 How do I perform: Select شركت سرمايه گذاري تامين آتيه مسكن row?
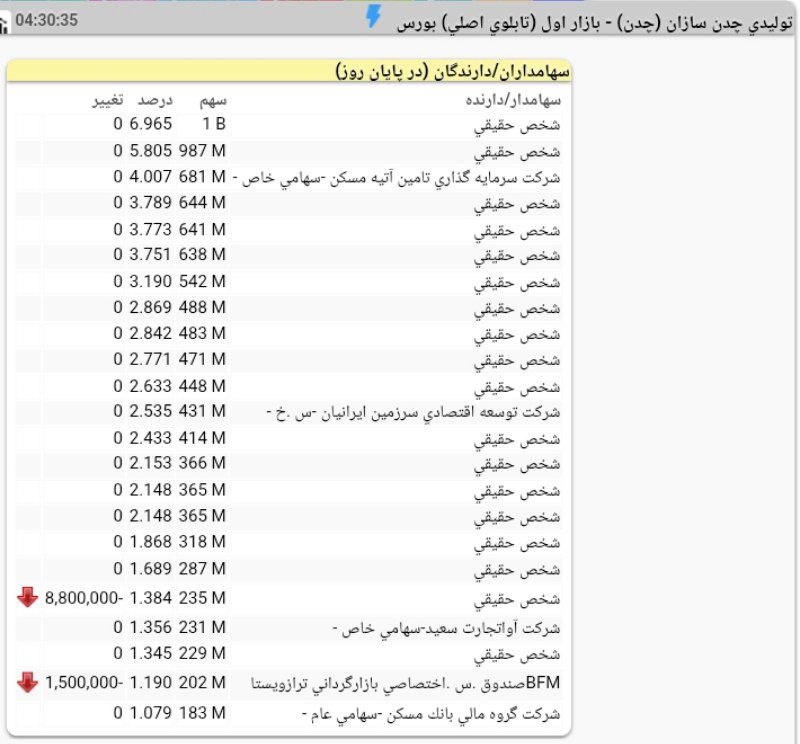[400, 177]
